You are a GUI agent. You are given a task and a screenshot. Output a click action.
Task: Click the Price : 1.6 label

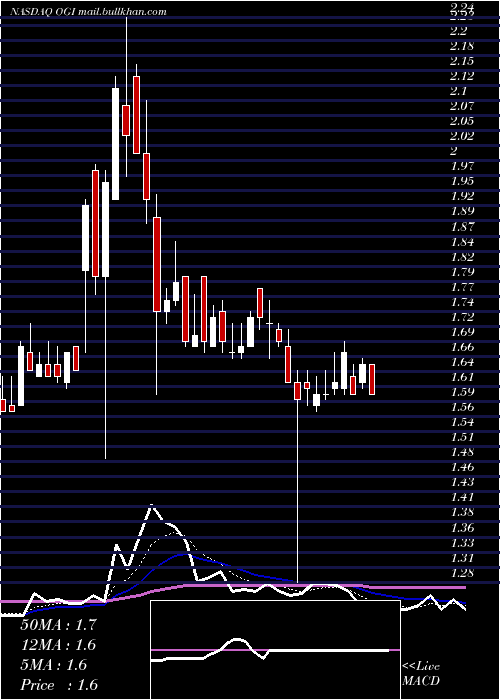click(x=59, y=685)
